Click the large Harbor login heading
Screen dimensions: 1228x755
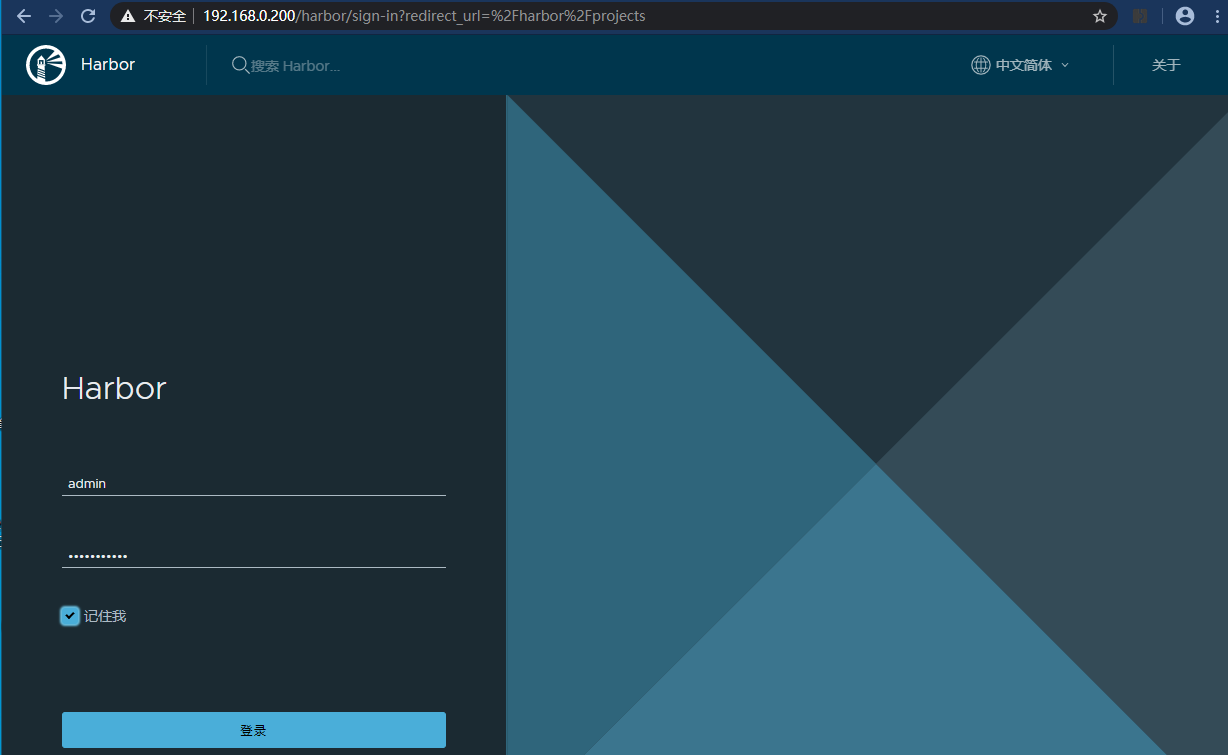point(114,388)
